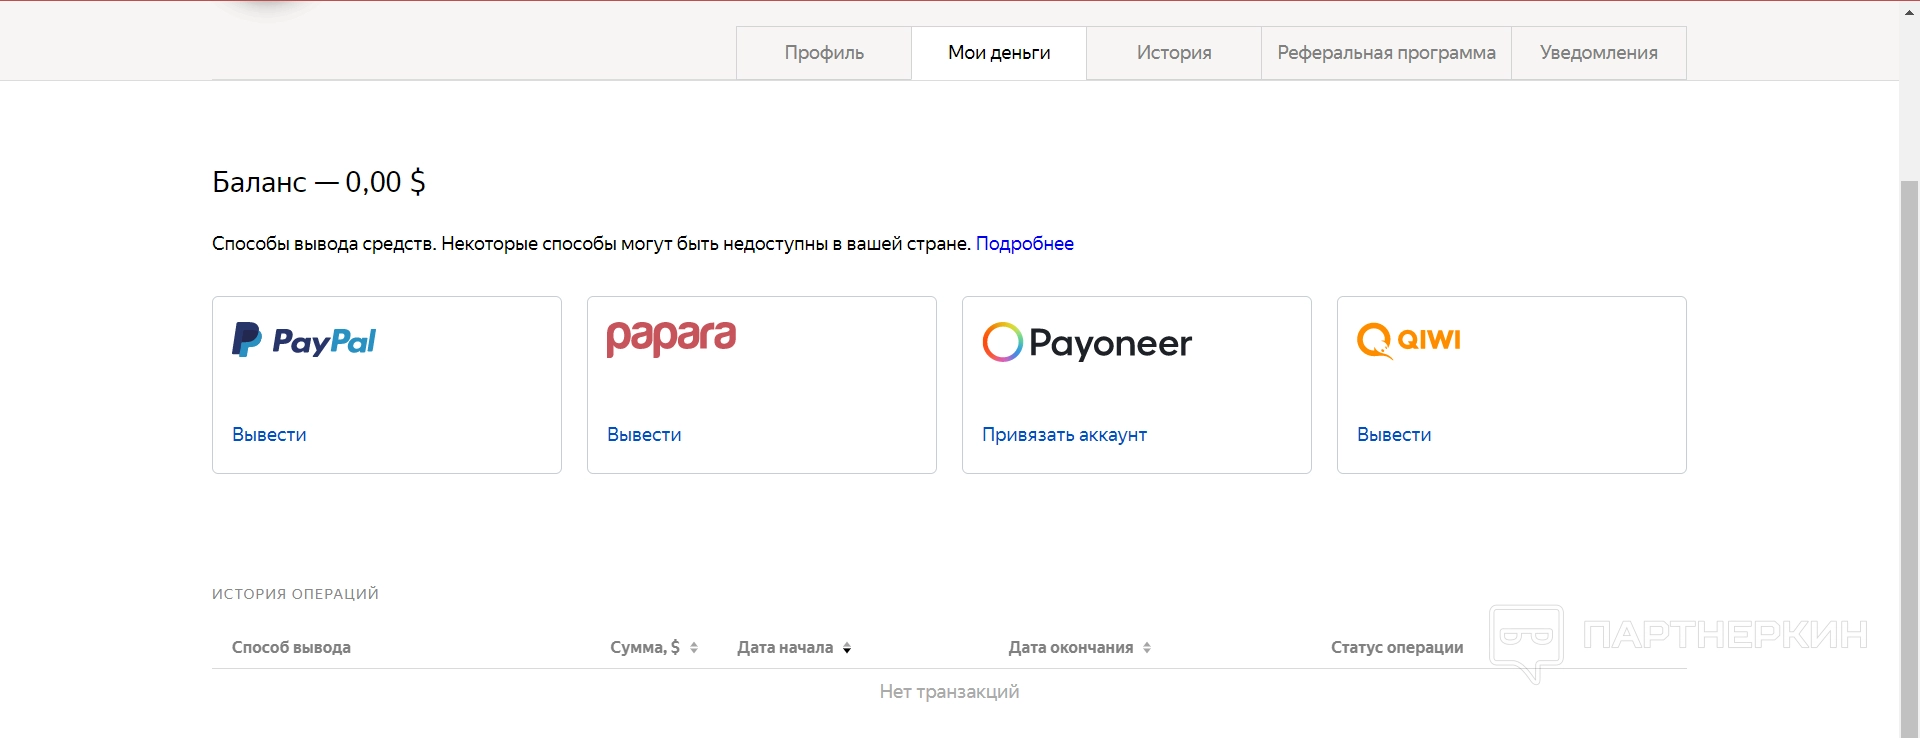Click the Статус операции column header
This screenshot has height=738, width=1920.
1396,648
